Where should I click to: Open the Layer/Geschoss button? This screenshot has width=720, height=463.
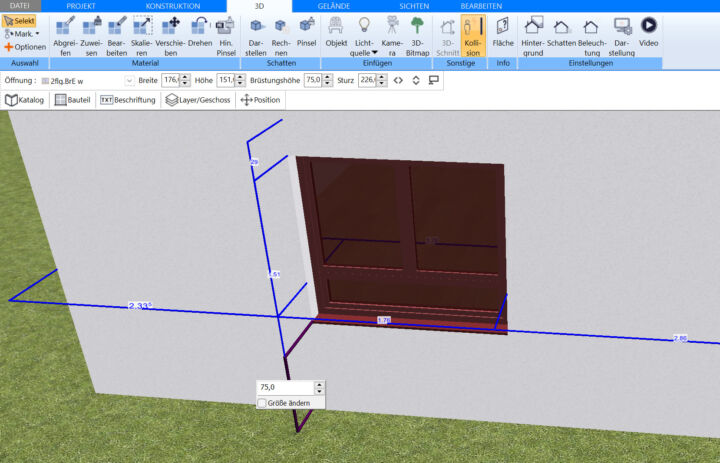tap(198, 100)
